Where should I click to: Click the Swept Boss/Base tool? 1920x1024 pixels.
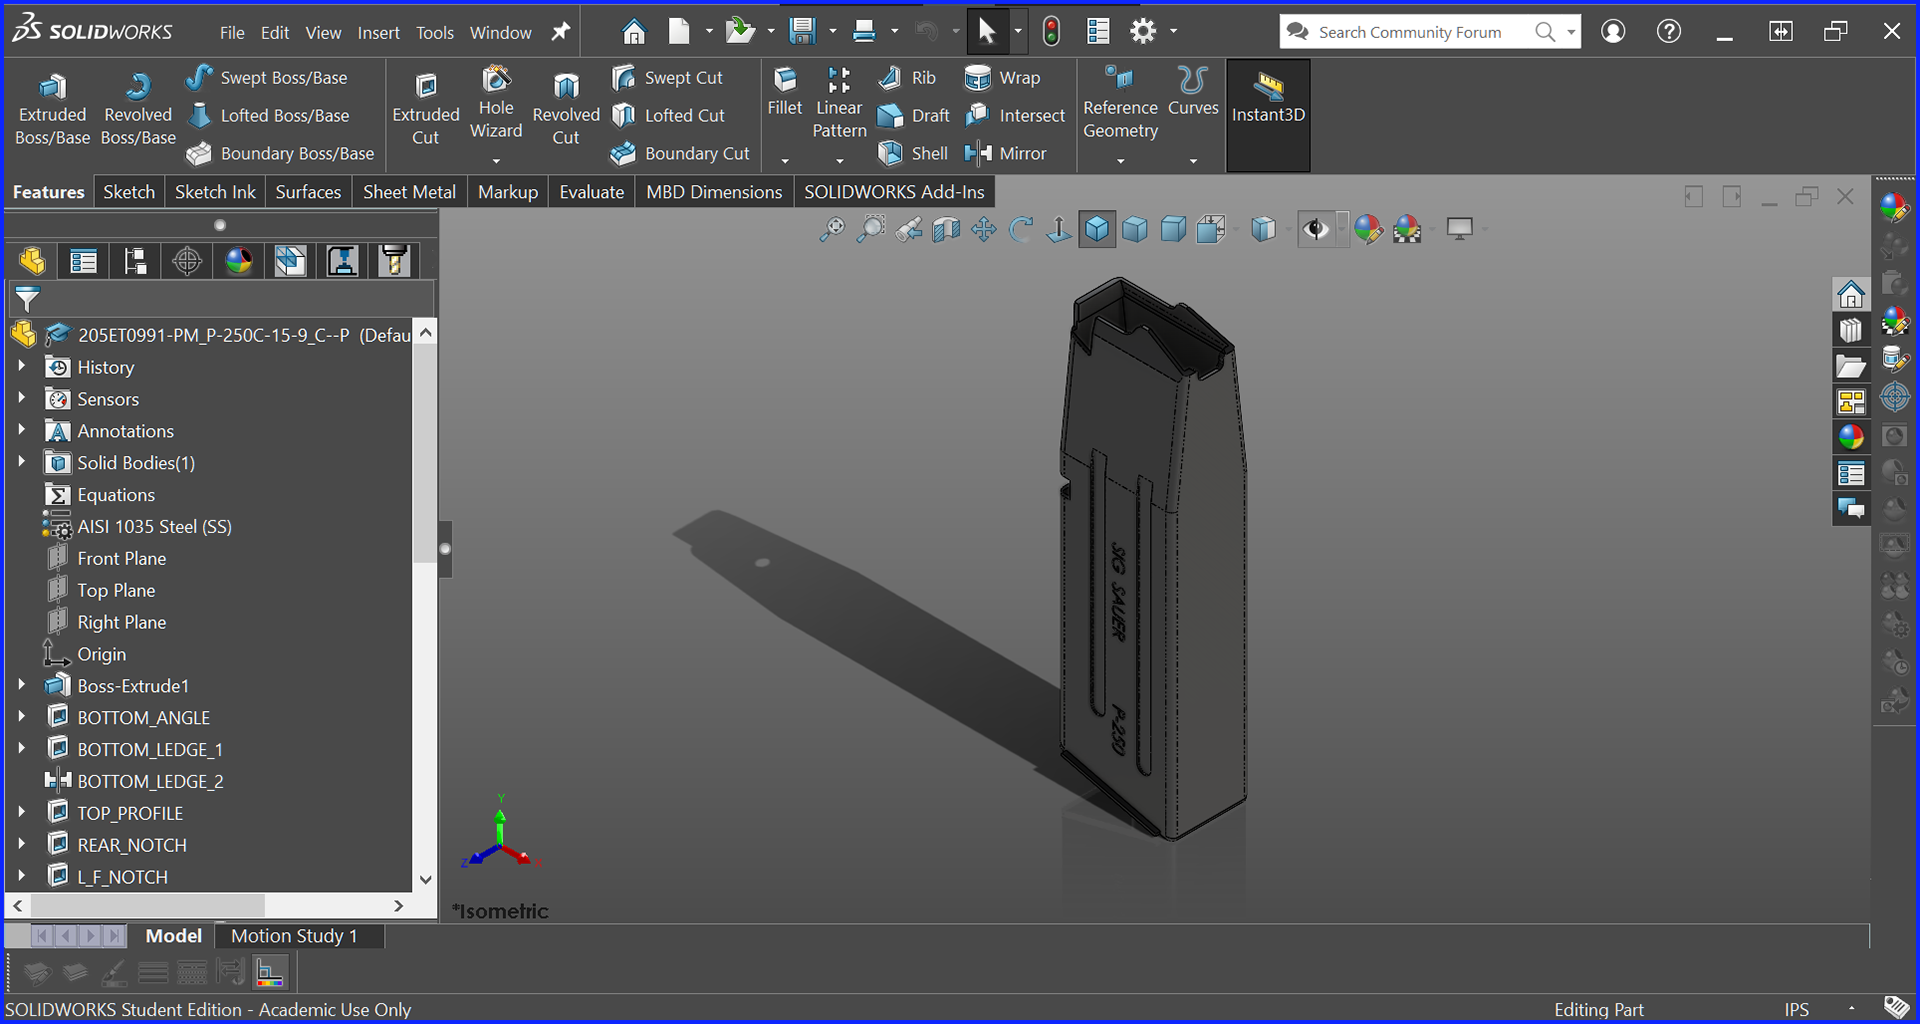click(267, 77)
